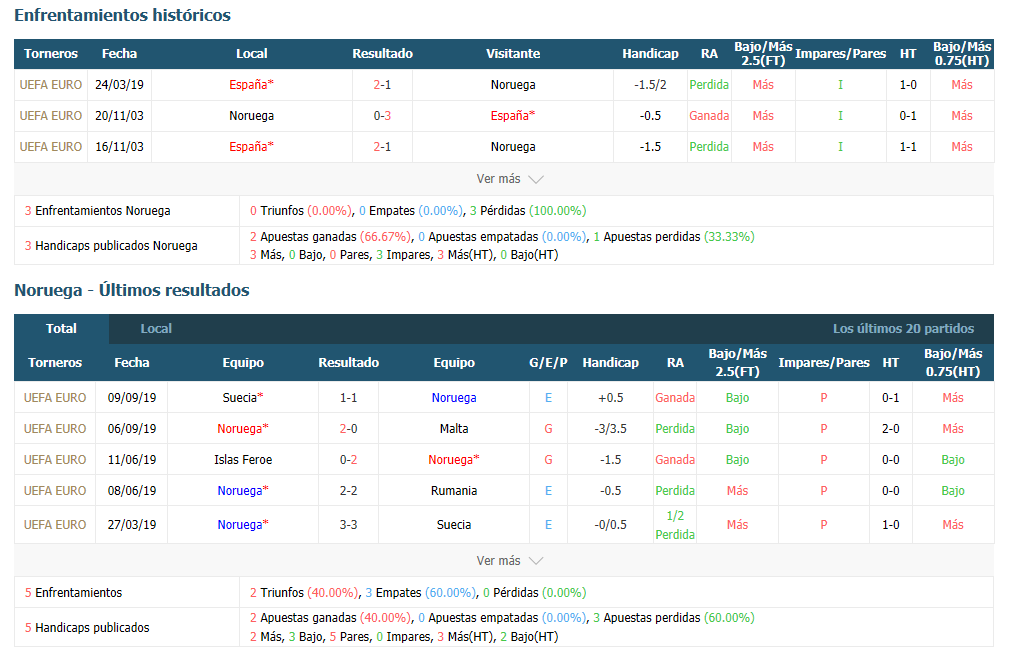This screenshot has height=654, width=1014.
Task: Click result 2-2 of Noruega vs Rumania
Action: click(x=349, y=491)
